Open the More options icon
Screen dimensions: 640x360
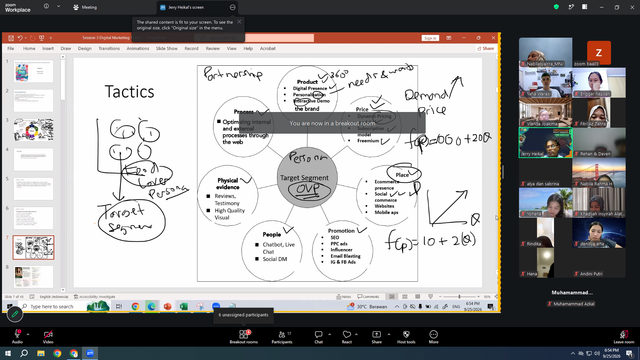(x=433, y=334)
